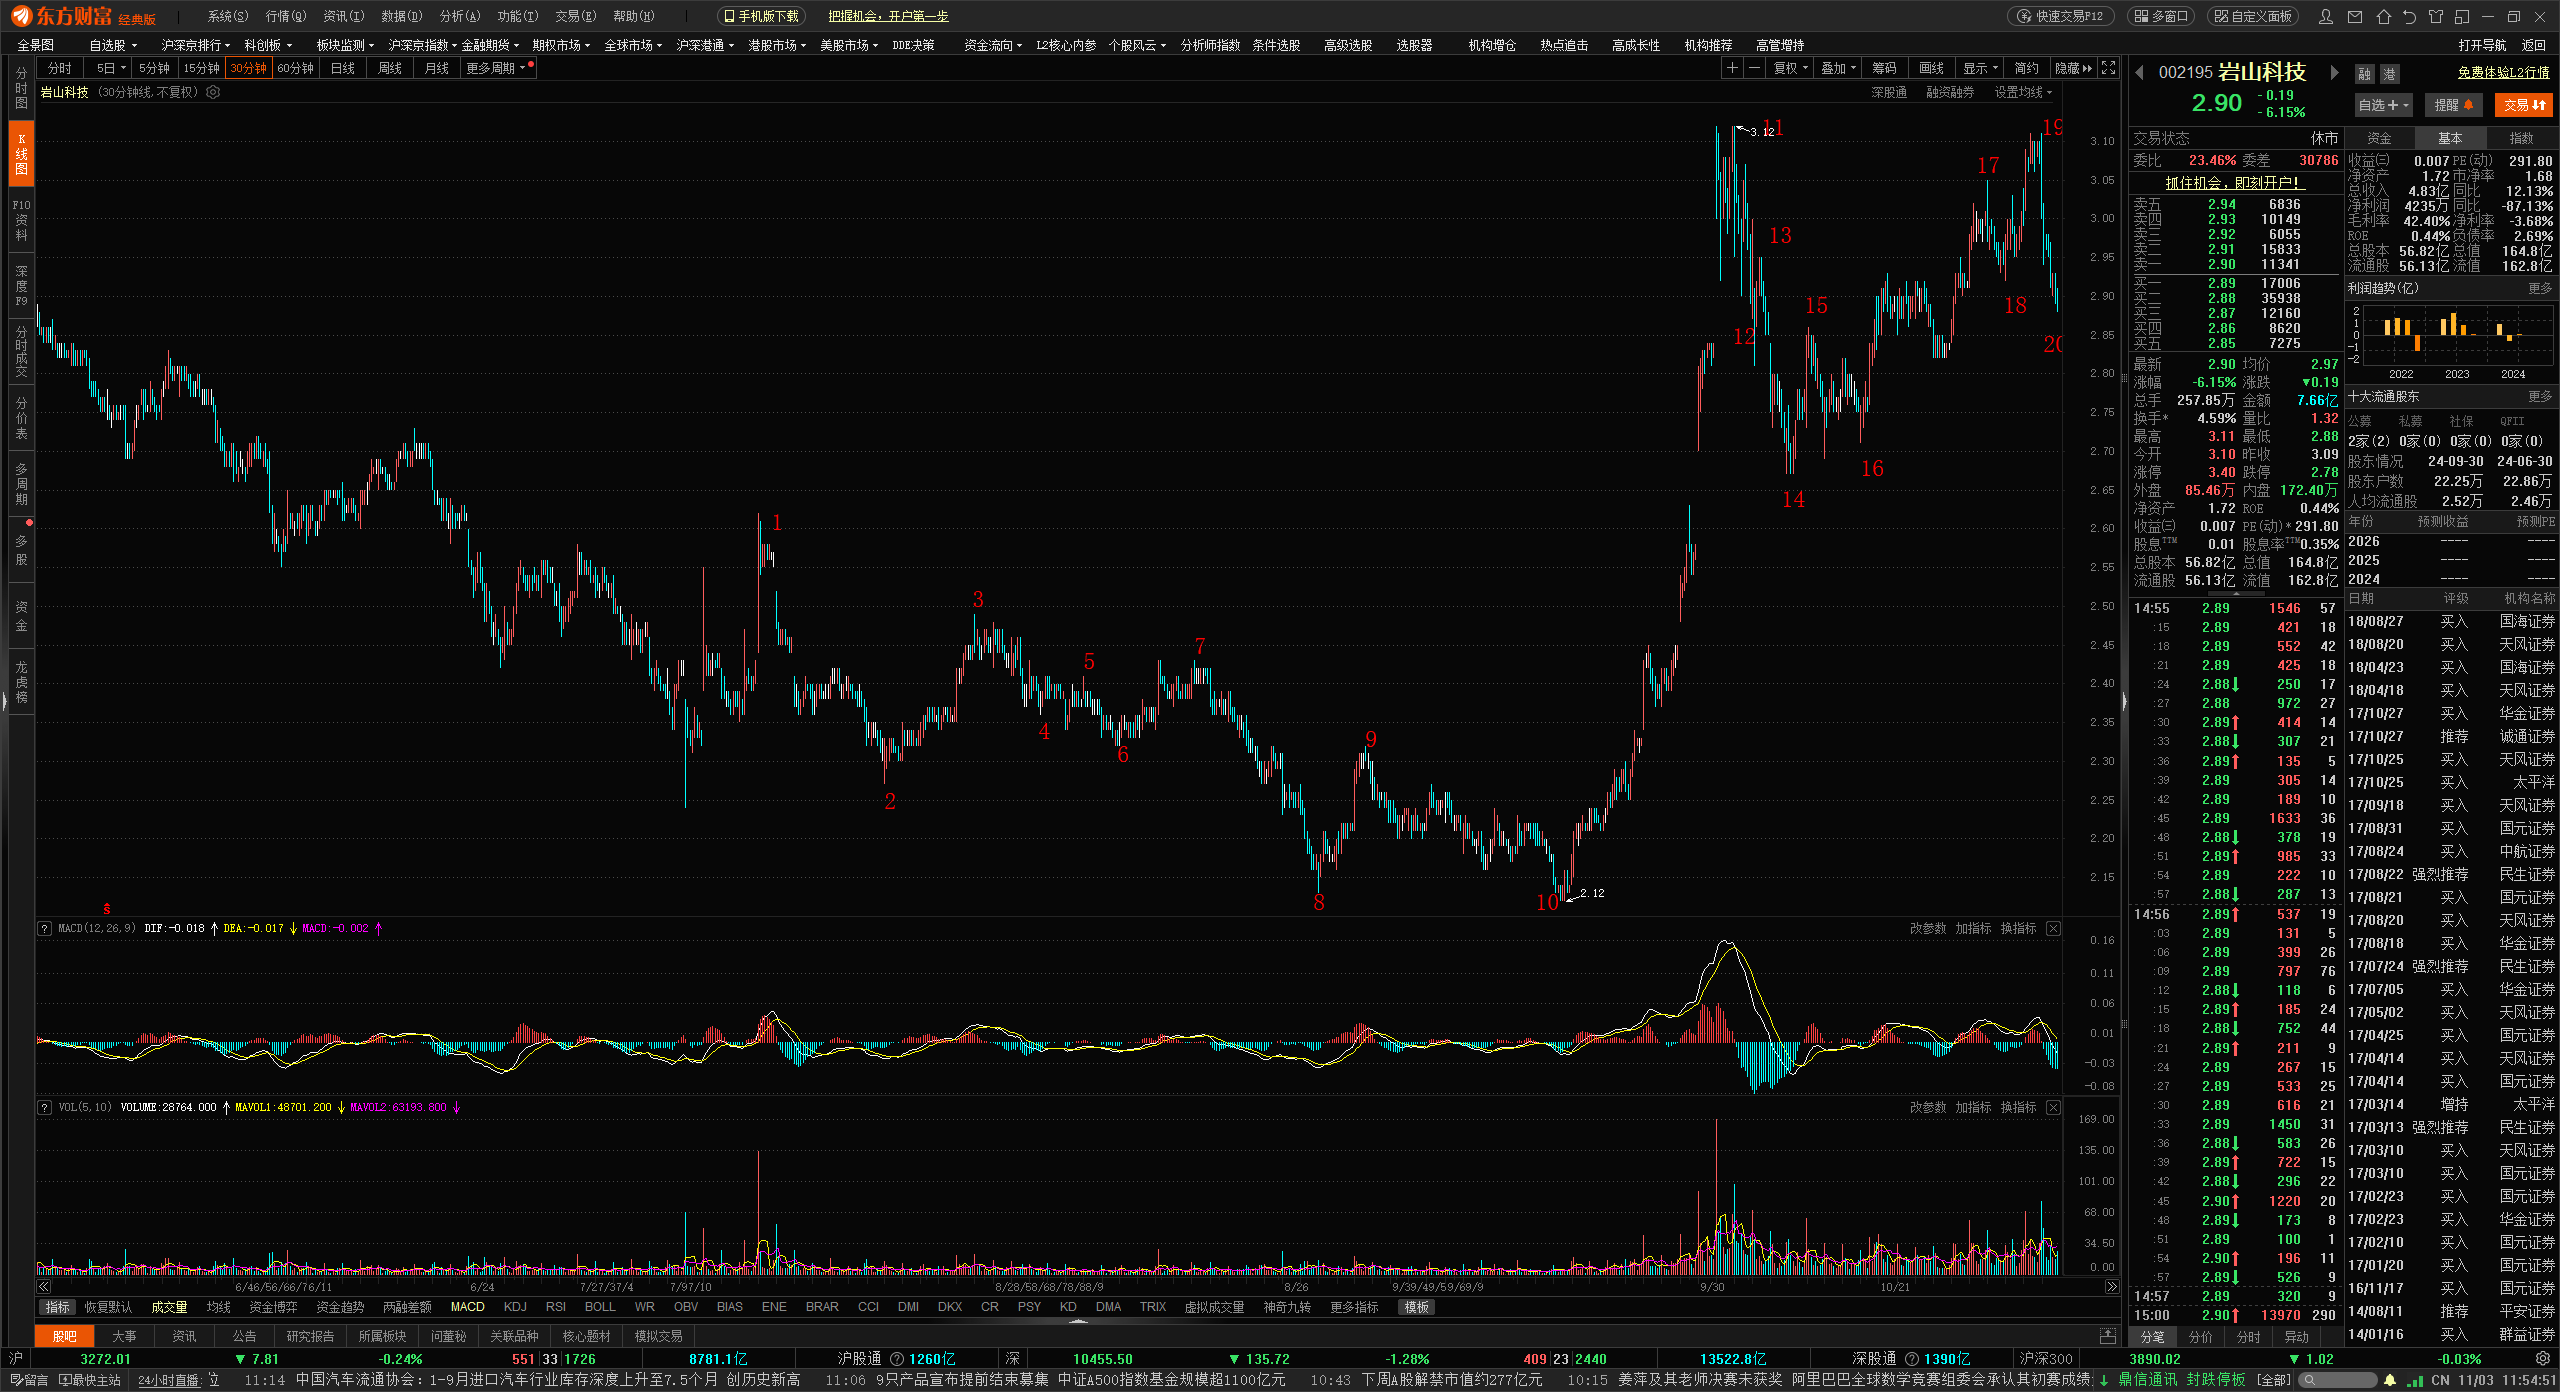The height and width of the screenshot is (1392, 2560).
Task: Open status bar settings gear
Action: coord(2543,1359)
